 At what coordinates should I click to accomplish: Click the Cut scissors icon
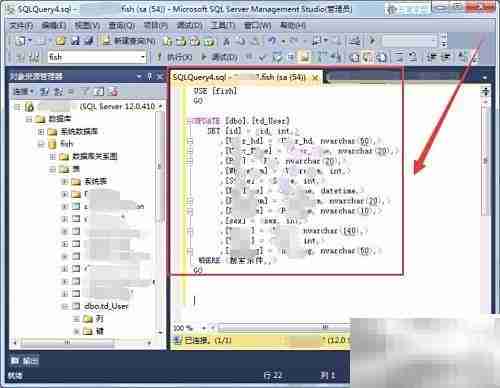(227, 41)
